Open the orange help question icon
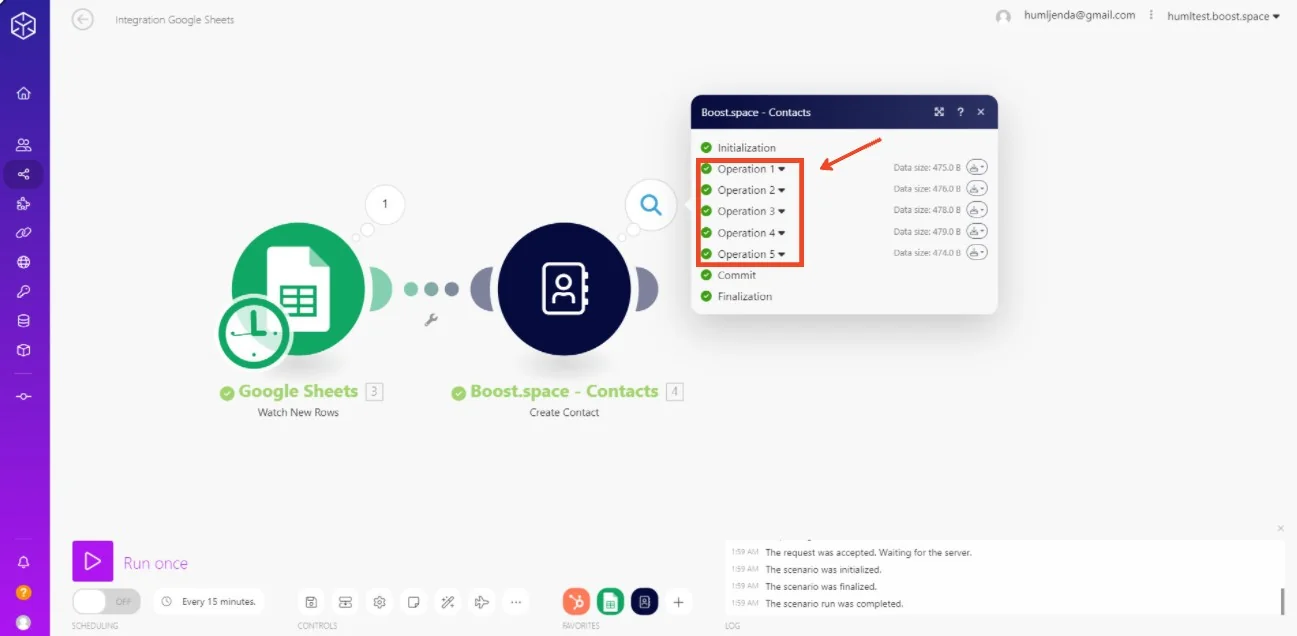This screenshot has width=1297, height=636. (x=24, y=593)
